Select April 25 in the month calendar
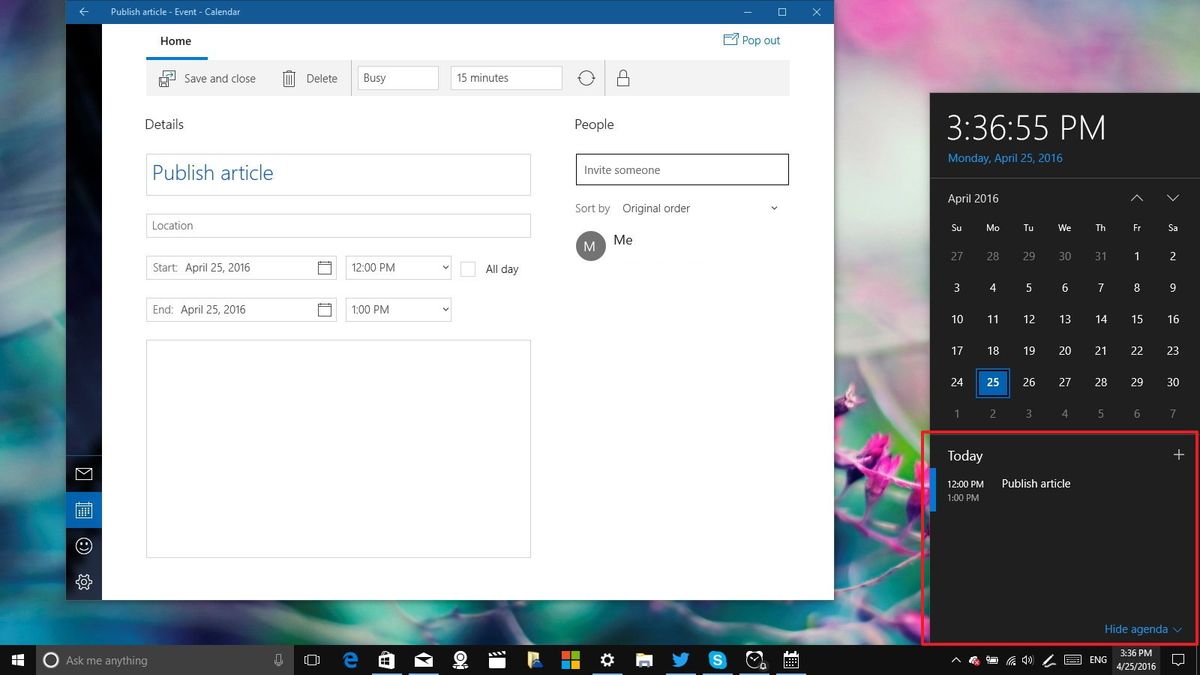The height and width of the screenshot is (675, 1200). pyautogui.click(x=992, y=382)
